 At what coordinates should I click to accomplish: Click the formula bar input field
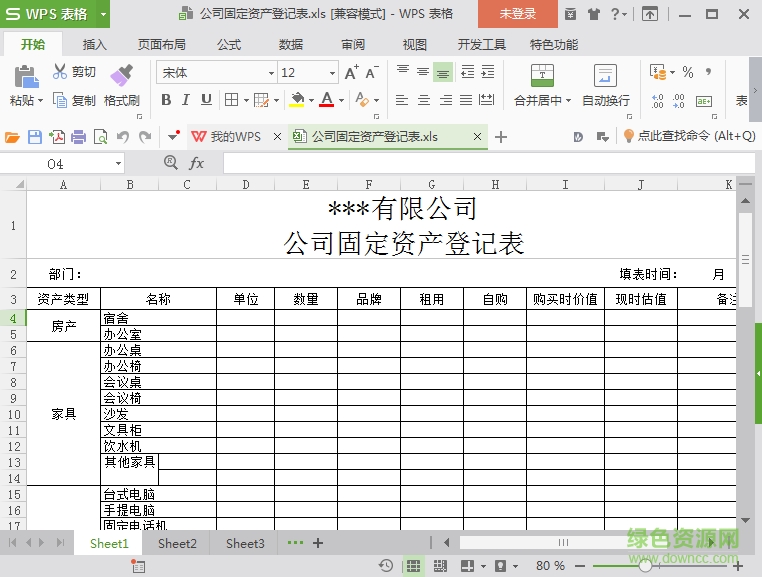(x=489, y=163)
